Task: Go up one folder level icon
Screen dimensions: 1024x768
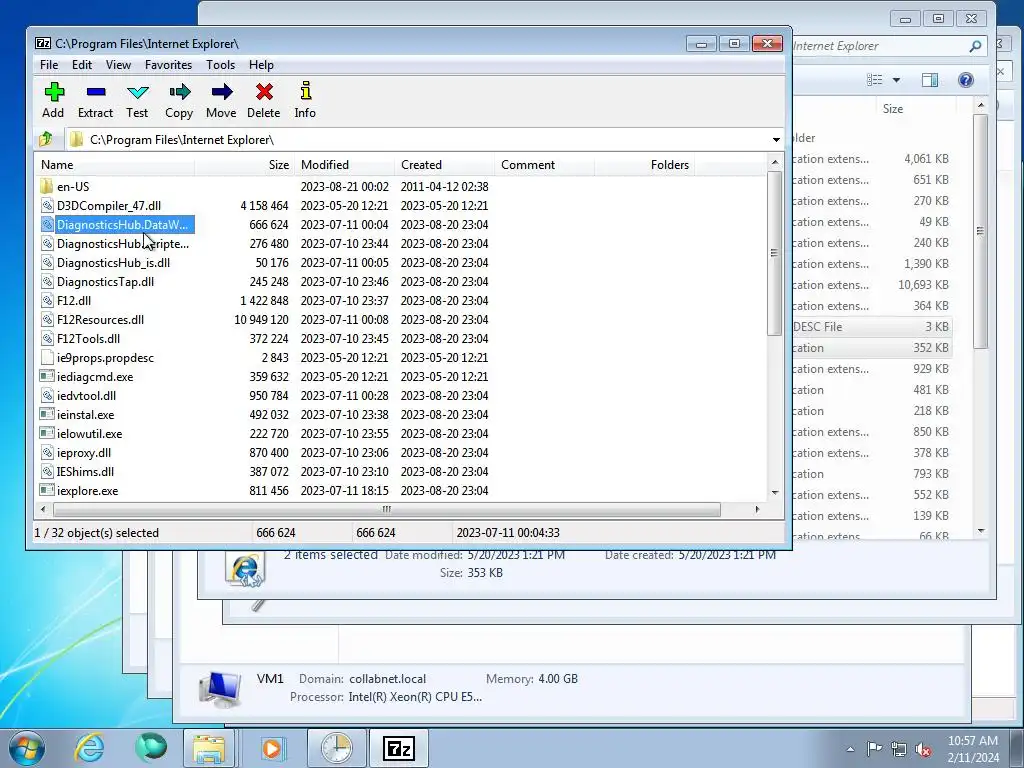Action: (46, 139)
